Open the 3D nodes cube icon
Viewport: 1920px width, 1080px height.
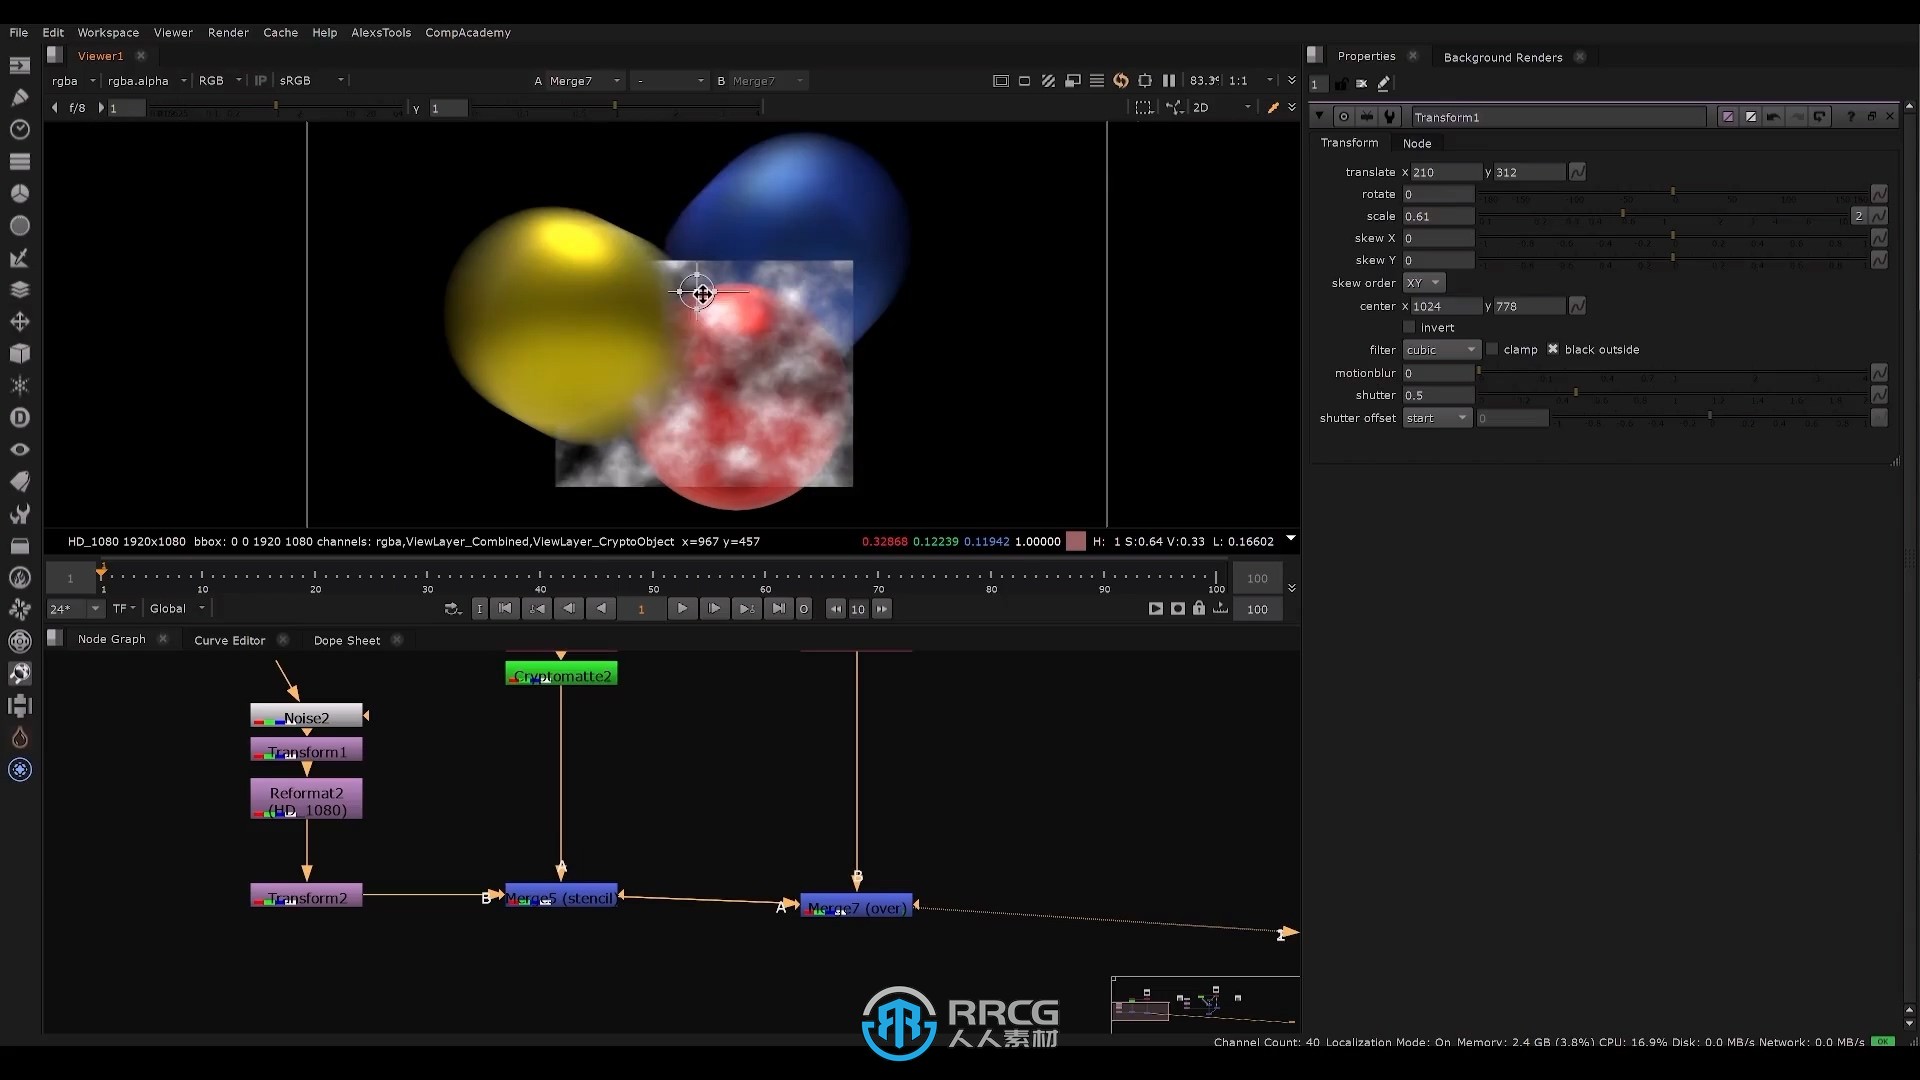(20, 354)
